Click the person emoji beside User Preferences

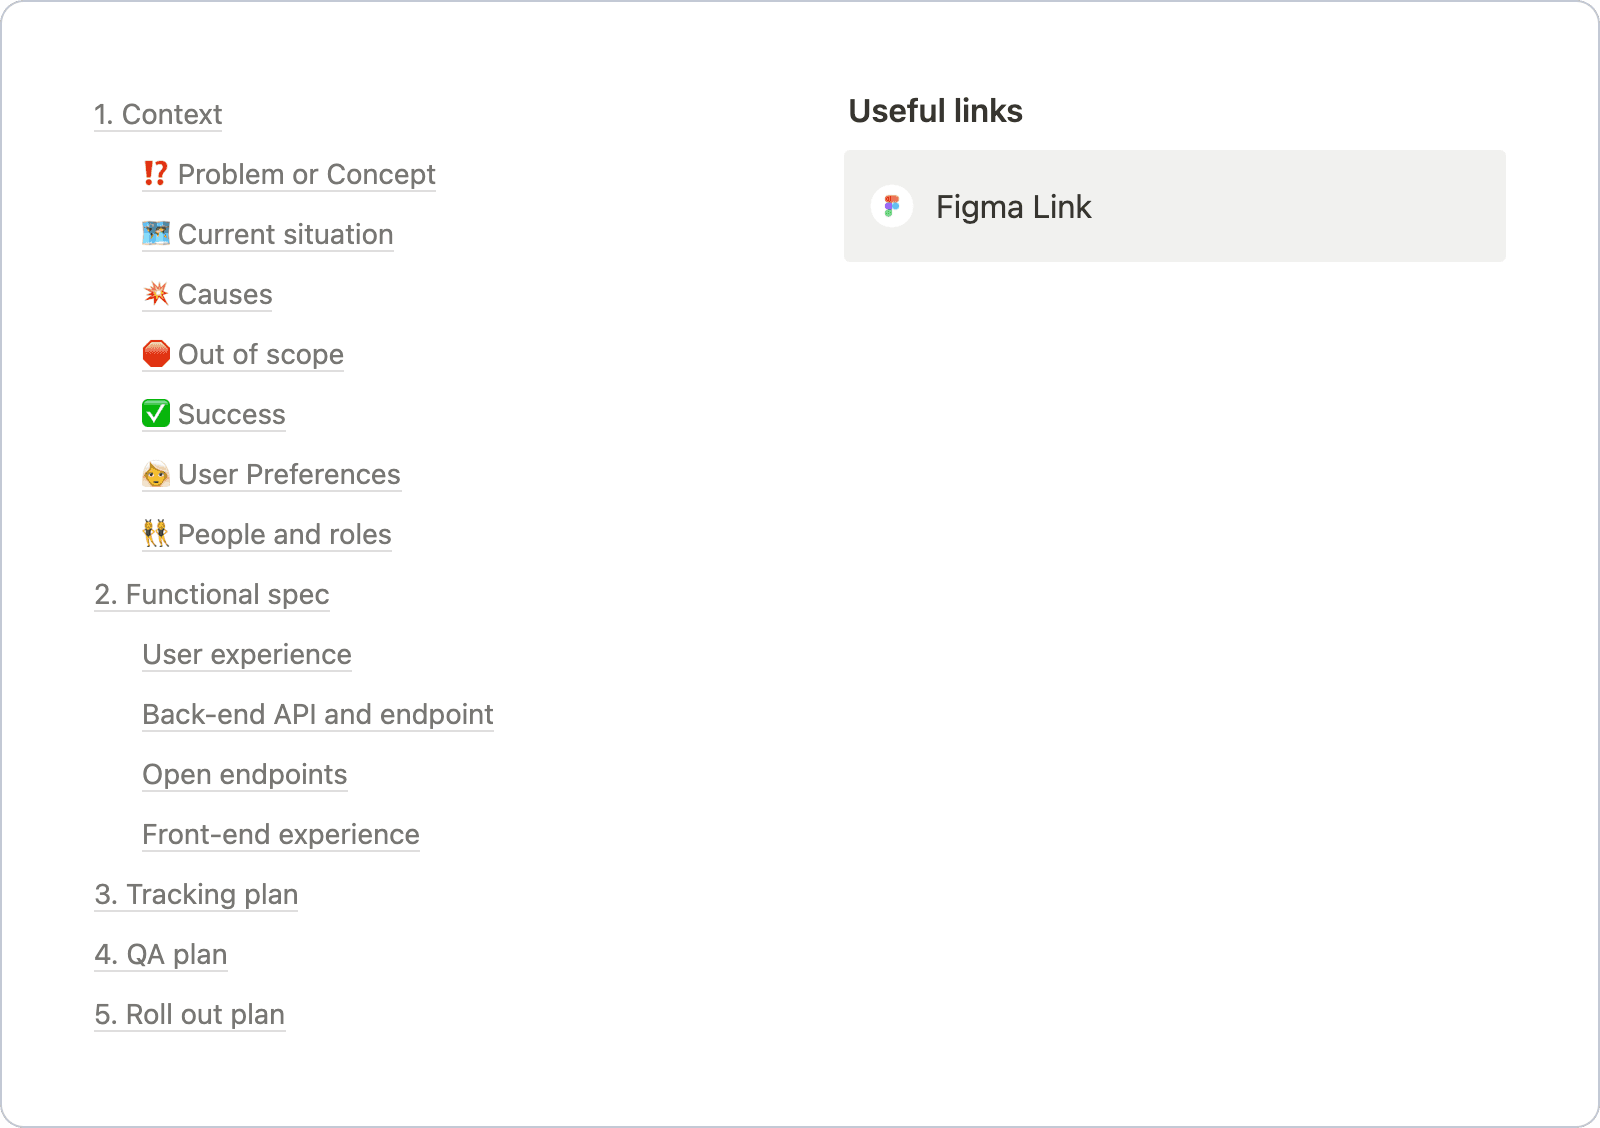pyautogui.click(x=156, y=474)
